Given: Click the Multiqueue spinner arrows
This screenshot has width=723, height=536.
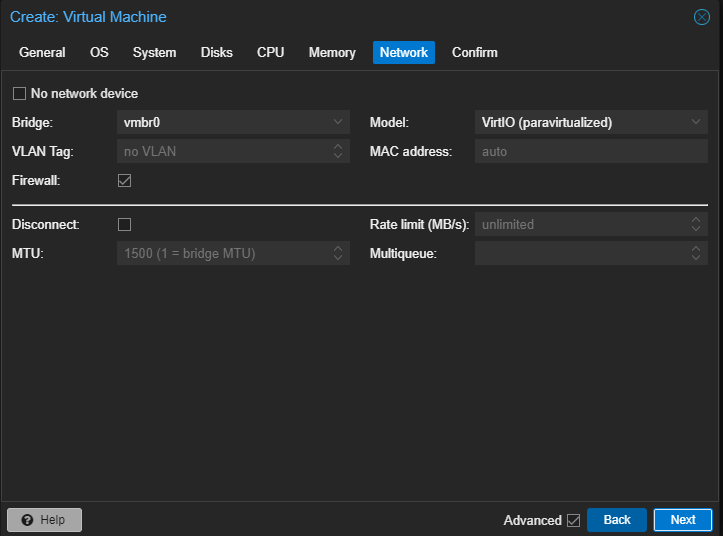Looking at the screenshot, I should (x=696, y=254).
